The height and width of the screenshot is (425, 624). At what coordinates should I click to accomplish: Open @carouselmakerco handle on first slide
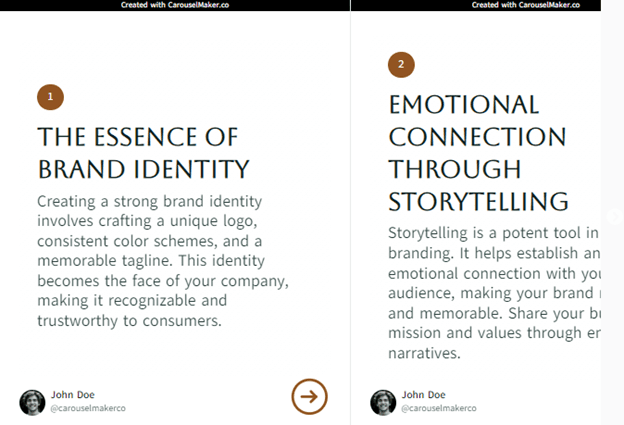point(88,408)
